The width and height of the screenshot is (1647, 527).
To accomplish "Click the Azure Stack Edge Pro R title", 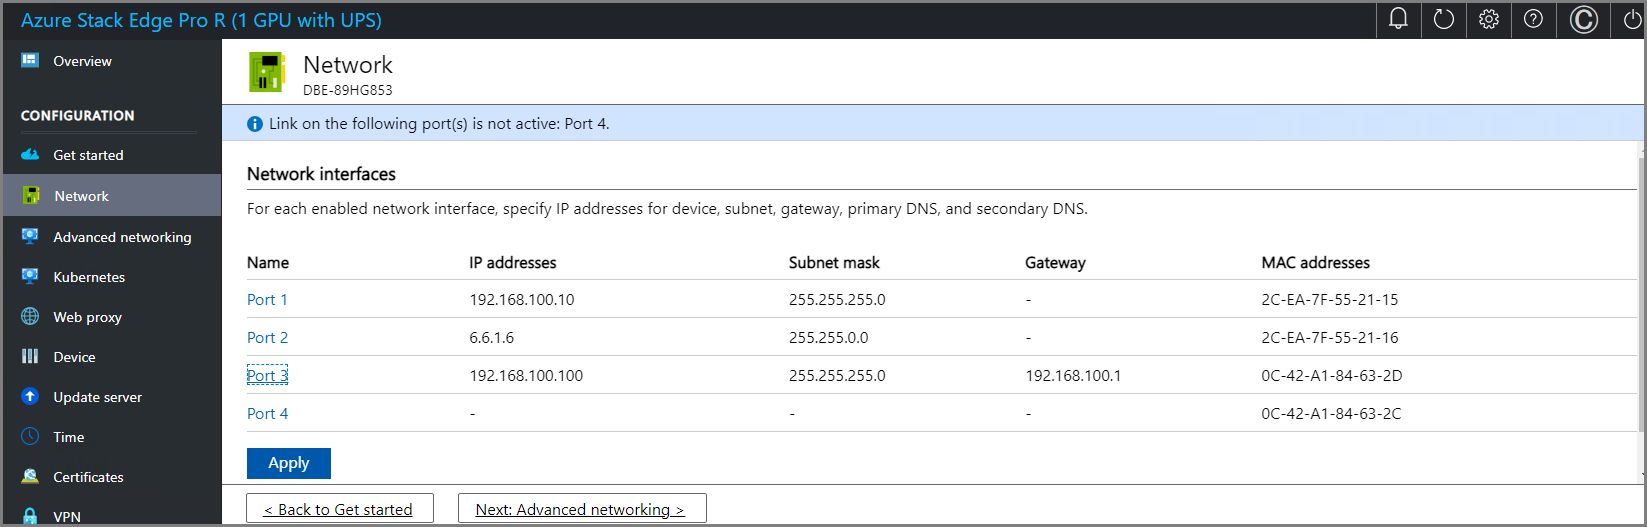I will (201, 20).
